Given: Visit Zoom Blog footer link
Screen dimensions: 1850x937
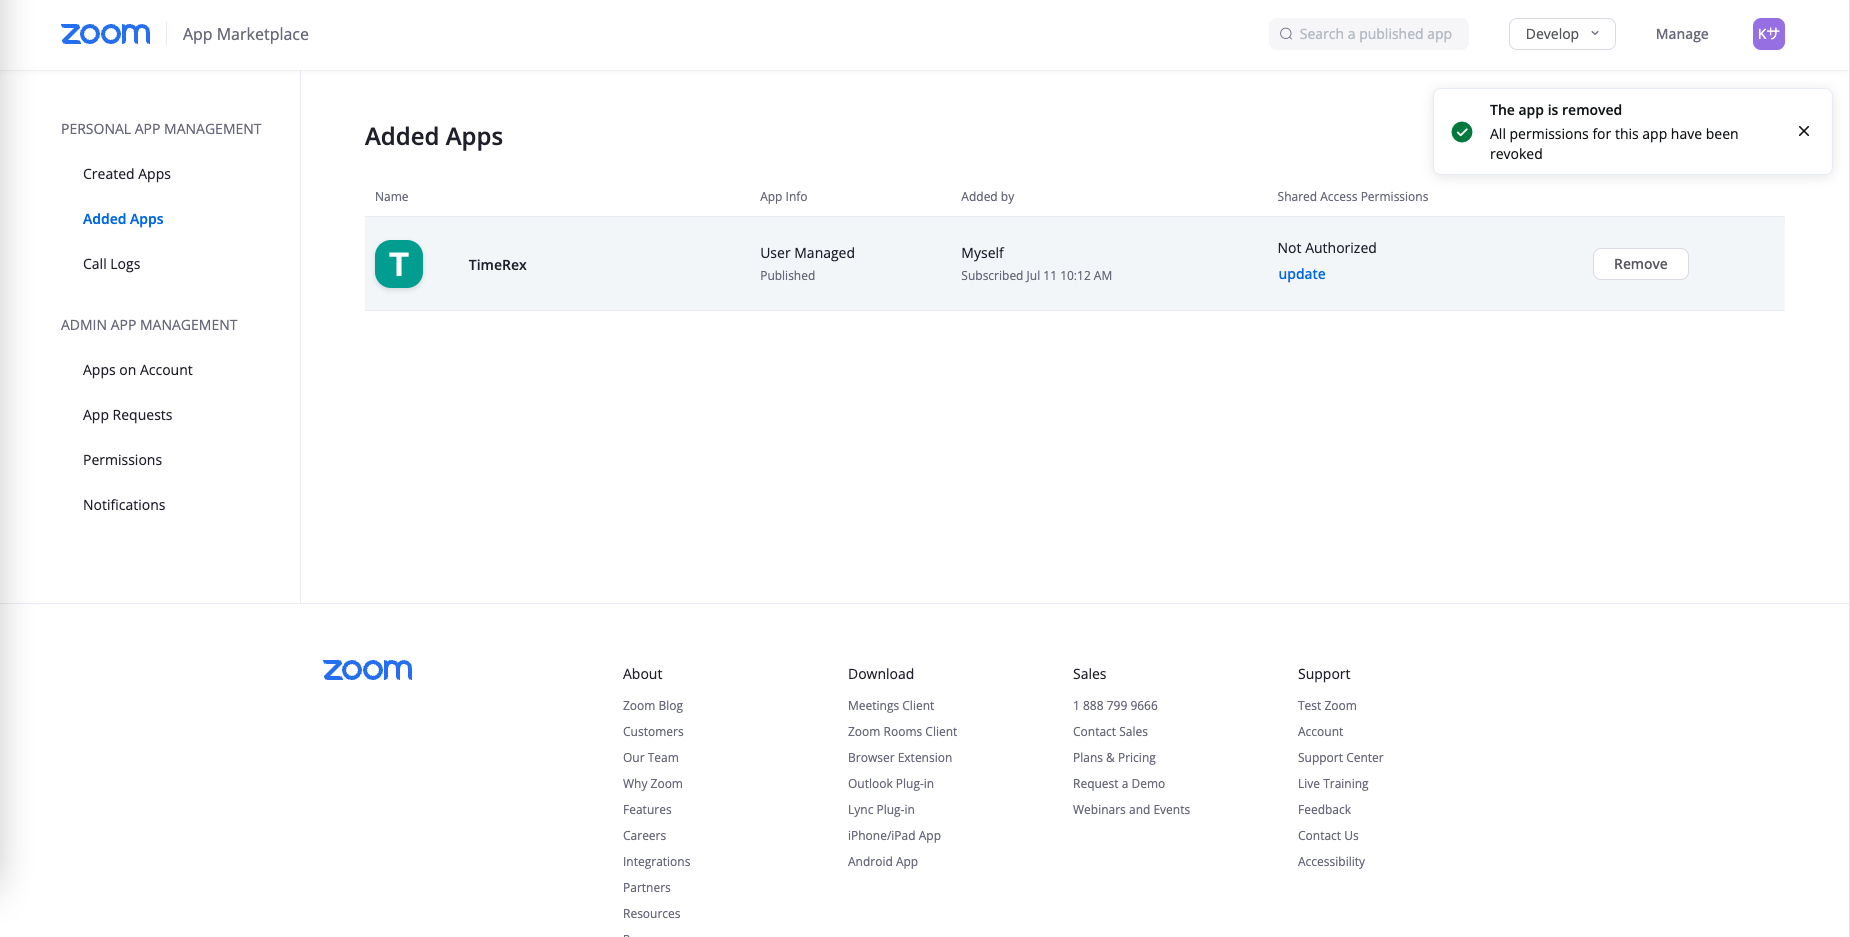Looking at the screenshot, I should [652, 706].
